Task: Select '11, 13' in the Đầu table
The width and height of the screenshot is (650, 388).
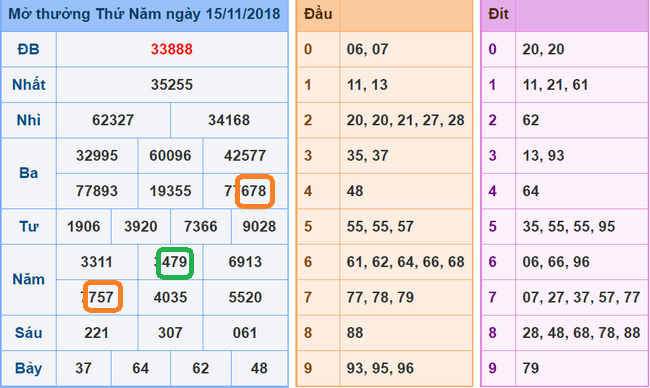Action: click(x=367, y=85)
